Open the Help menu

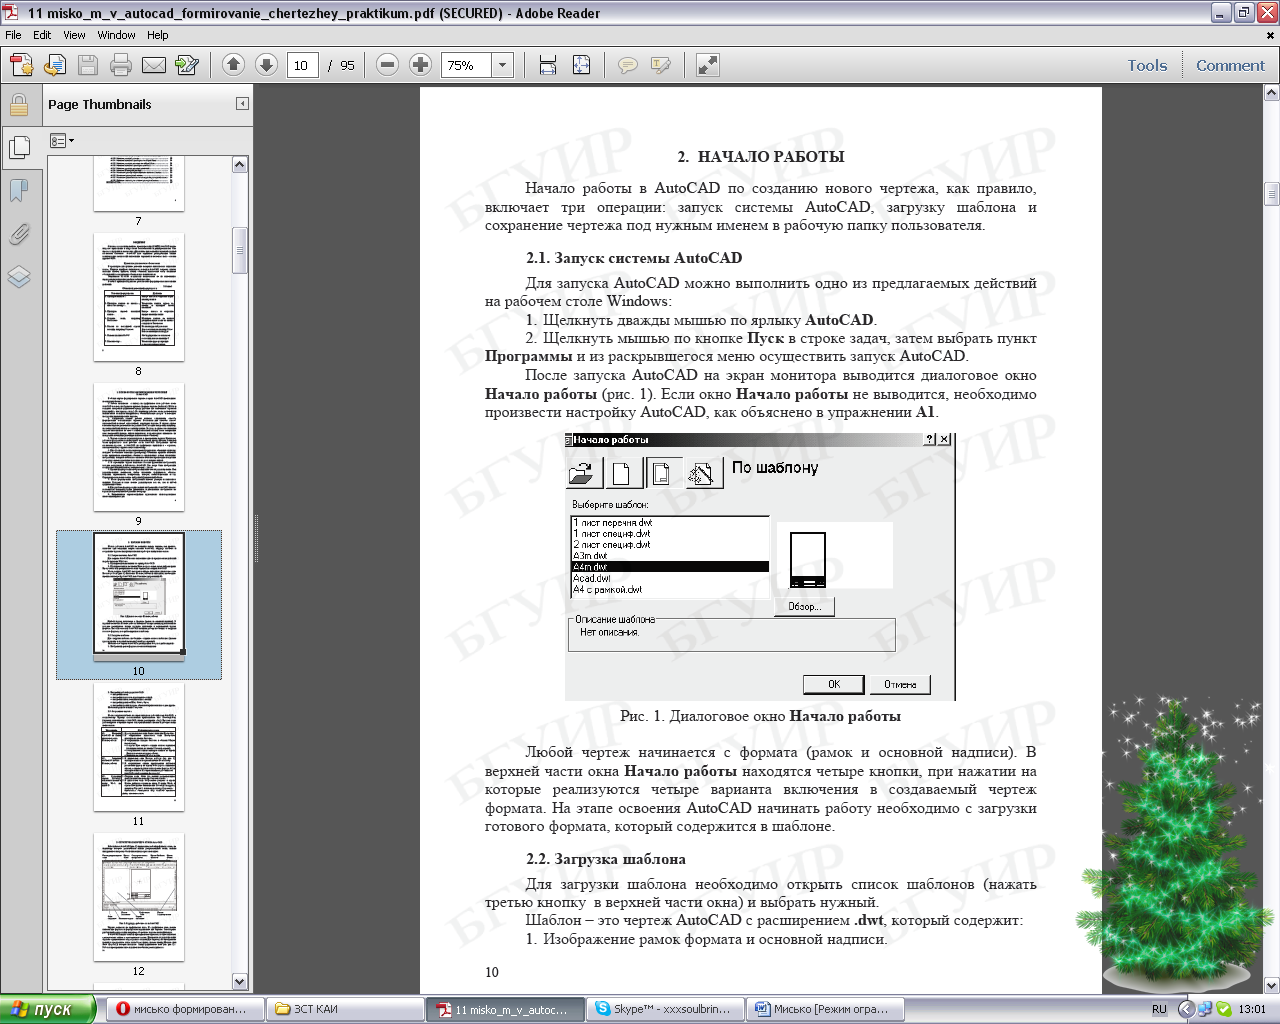158,35
